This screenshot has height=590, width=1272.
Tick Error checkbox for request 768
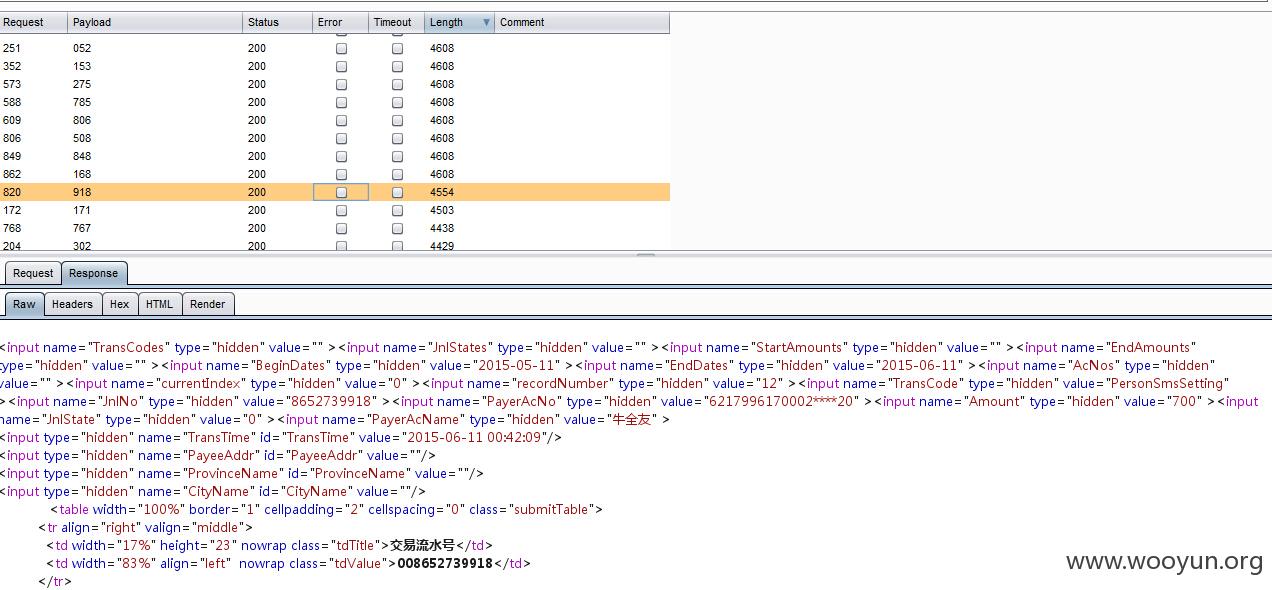341,228
